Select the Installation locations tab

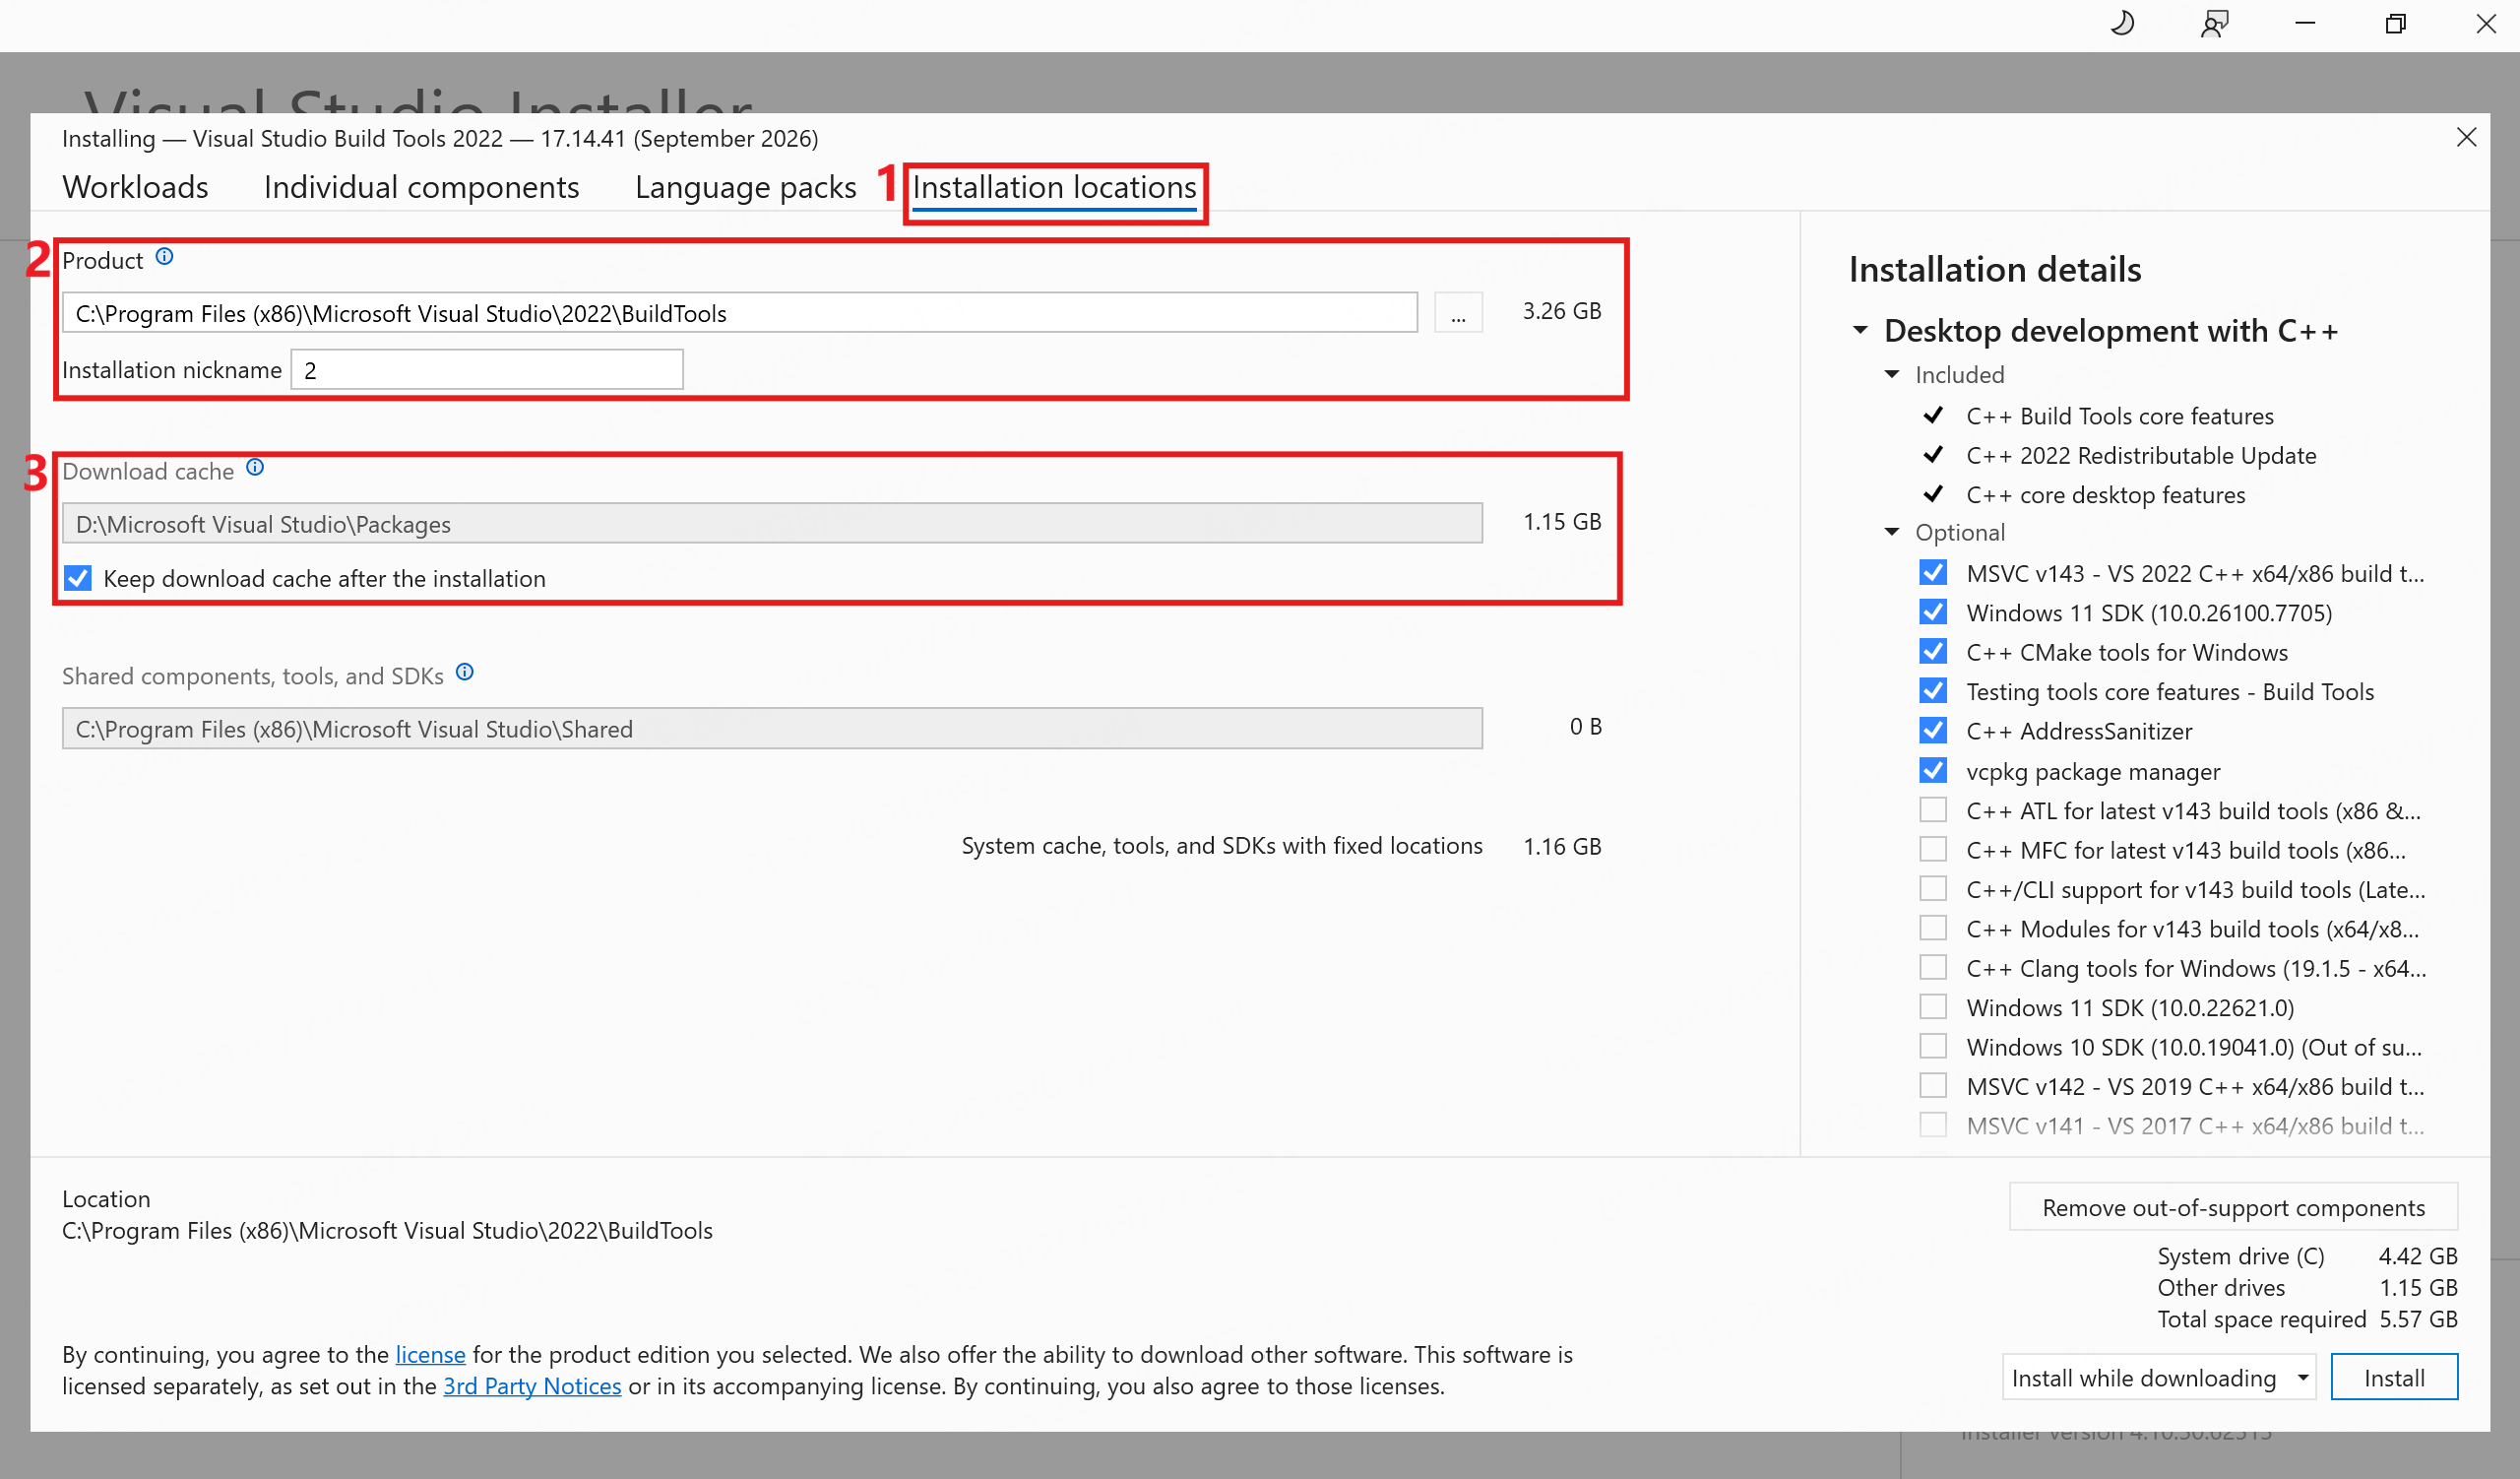coord(1055,187)
